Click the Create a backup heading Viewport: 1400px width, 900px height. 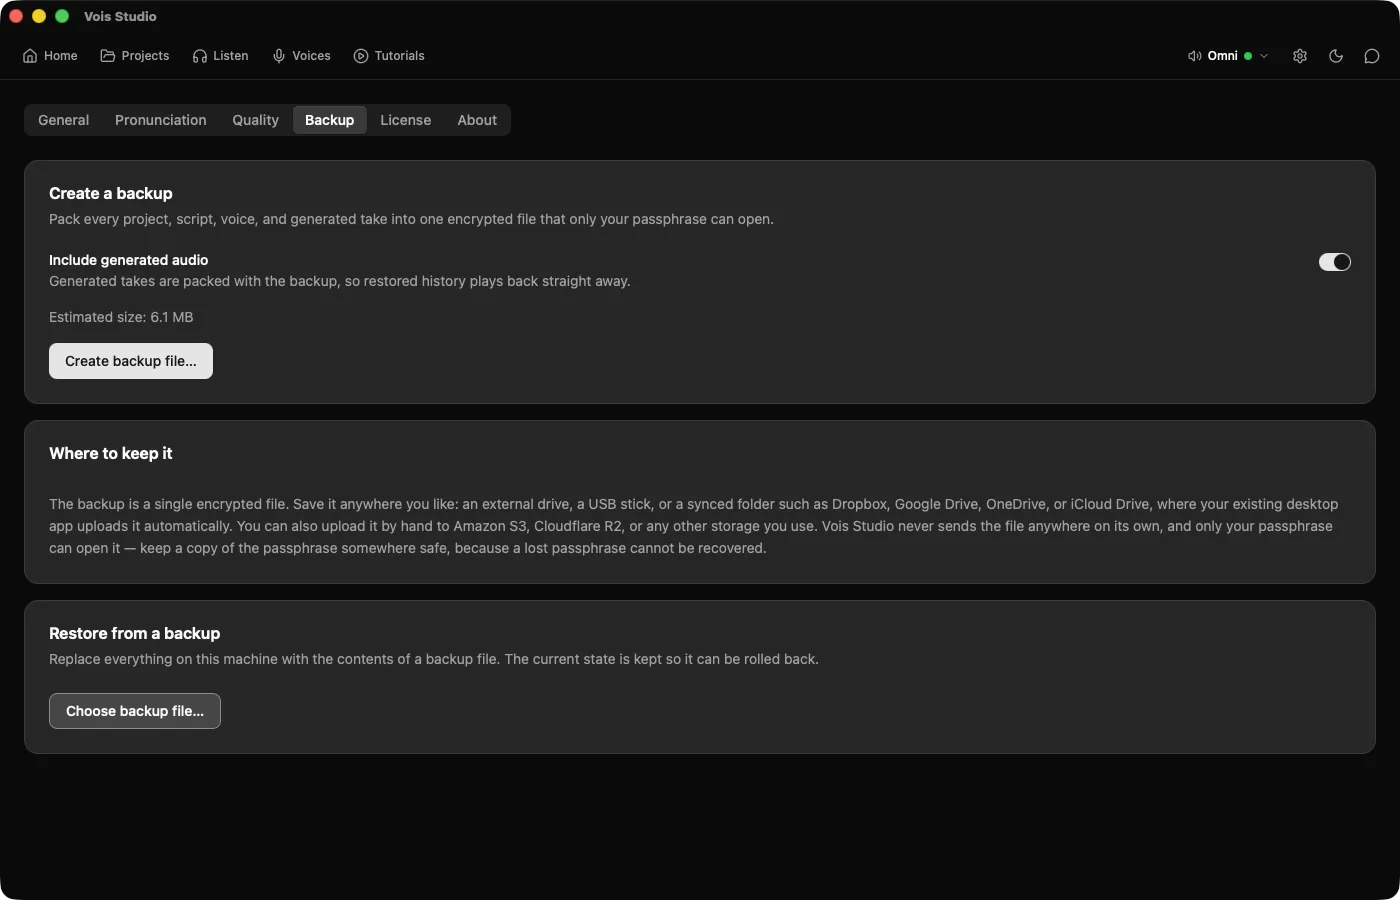[x=111, y=193]
